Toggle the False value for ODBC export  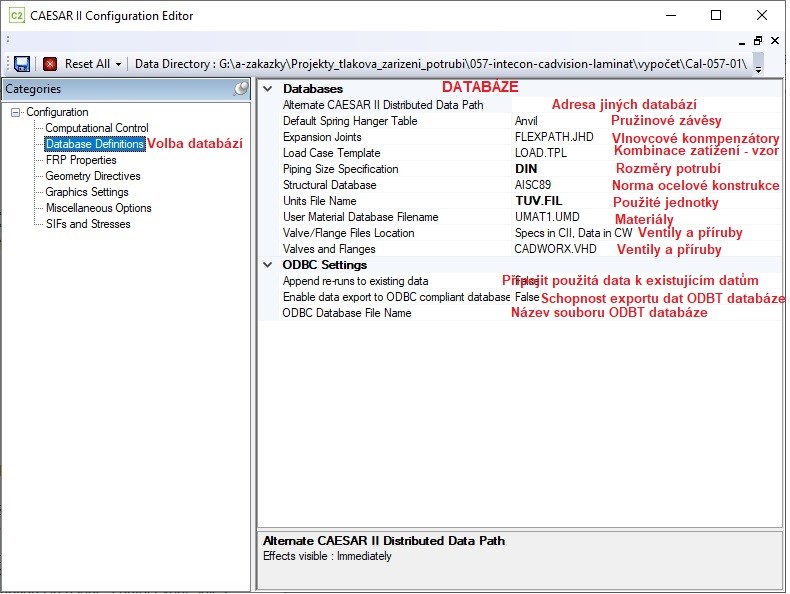(526, 297)
